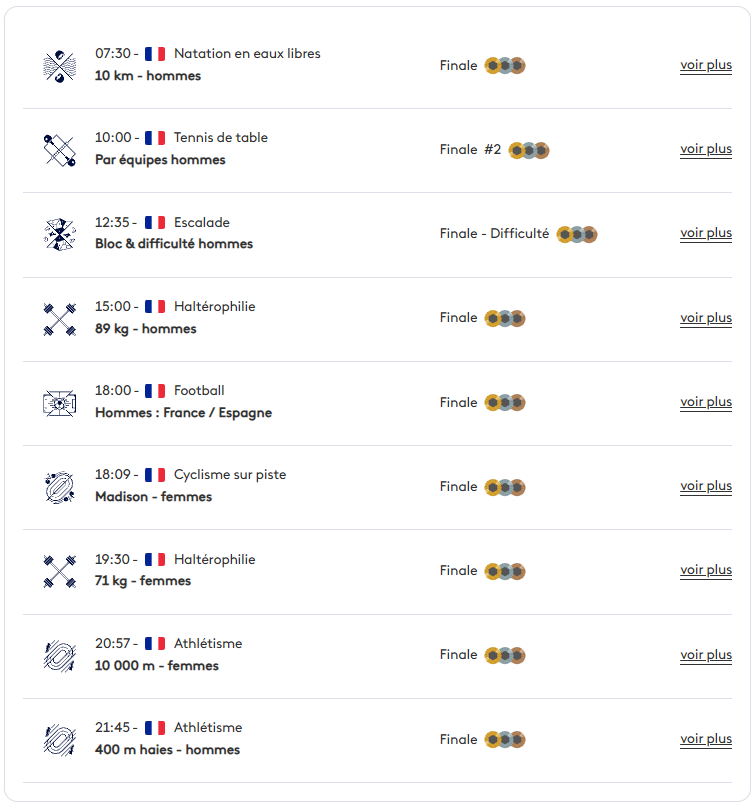Open 'voir plus' for Football France / Espagne

[x=705, y=402]
